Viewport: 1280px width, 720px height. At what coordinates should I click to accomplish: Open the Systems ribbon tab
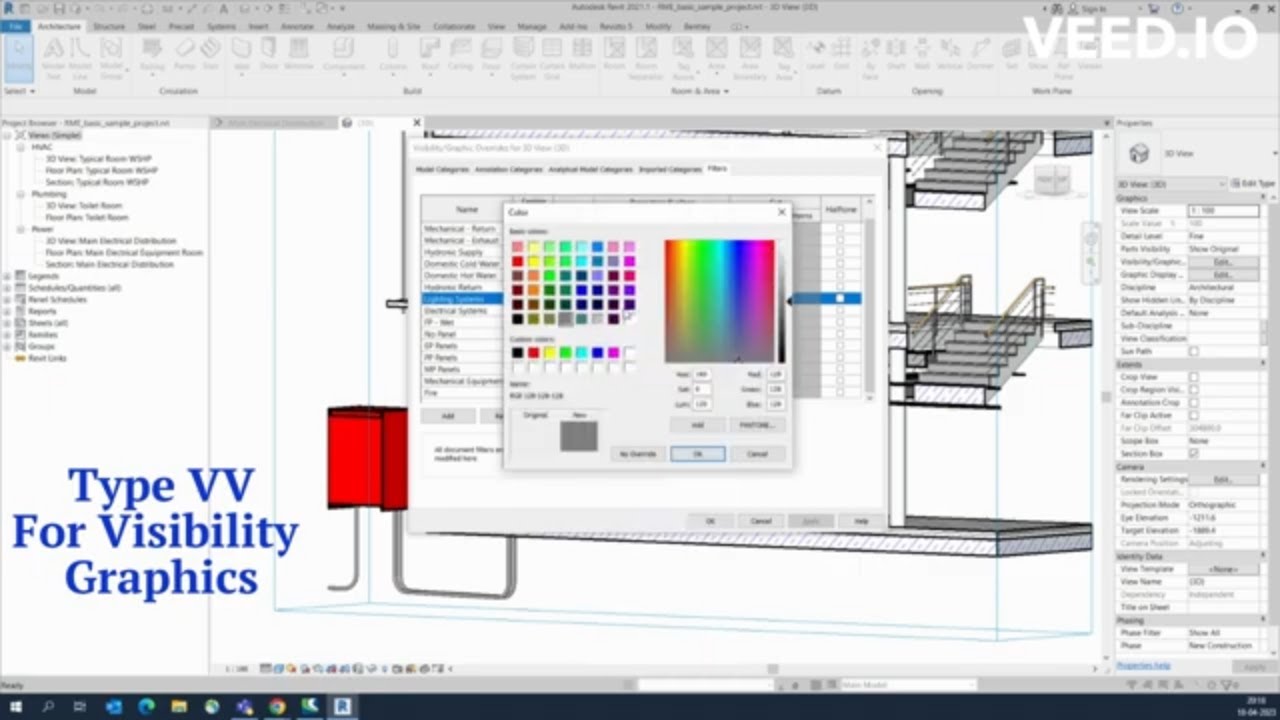[221, 27]
